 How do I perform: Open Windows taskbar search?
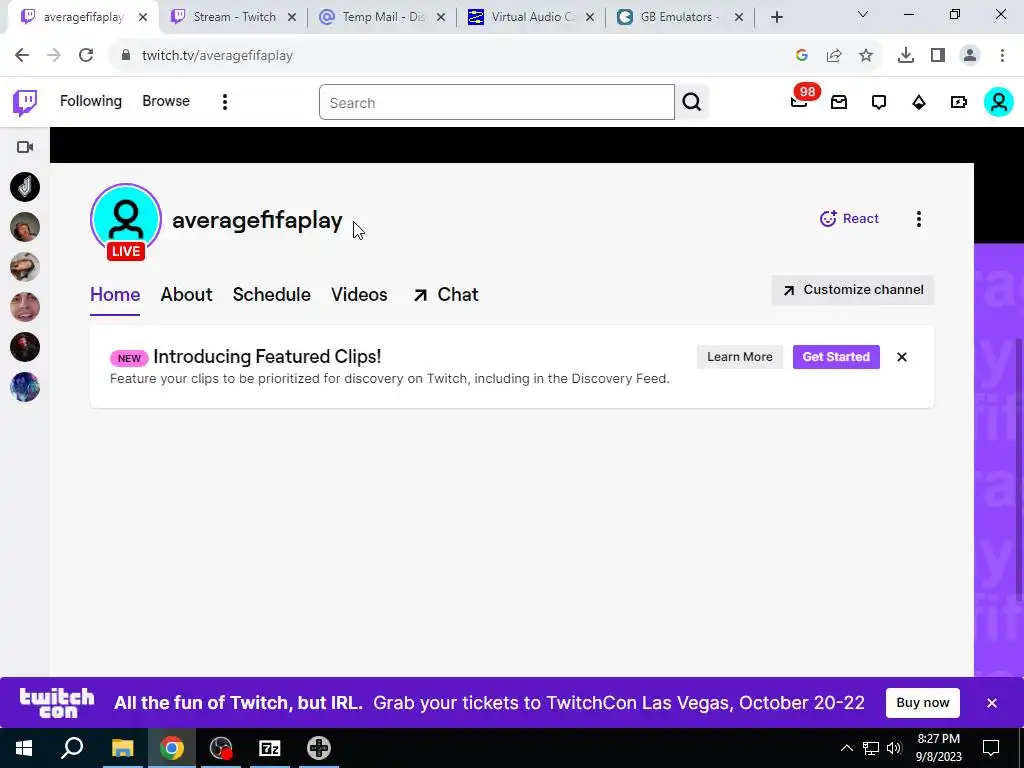(x=72, y=748)
